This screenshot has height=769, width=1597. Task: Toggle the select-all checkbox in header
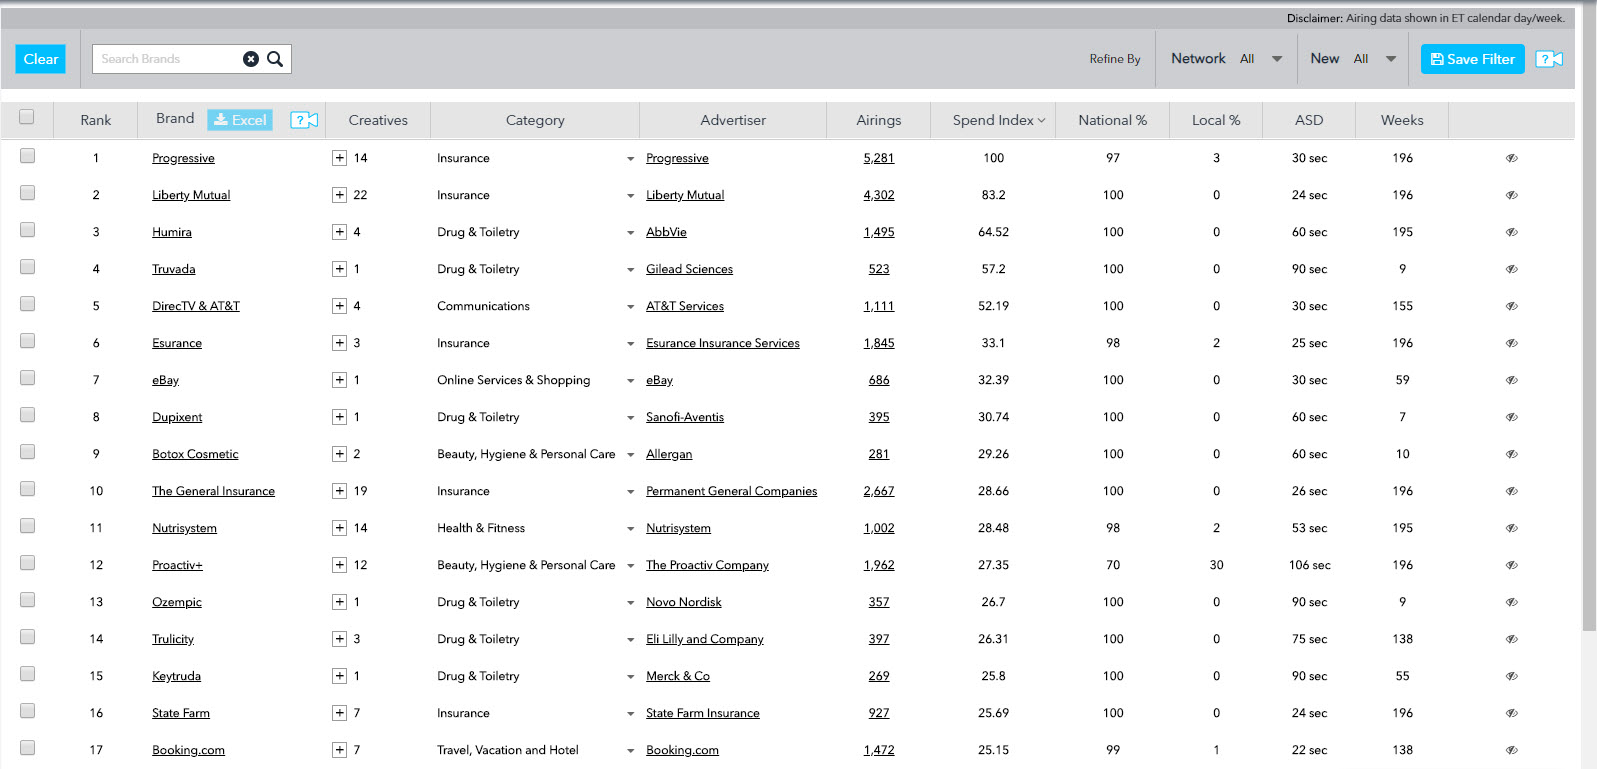point(27,117)
